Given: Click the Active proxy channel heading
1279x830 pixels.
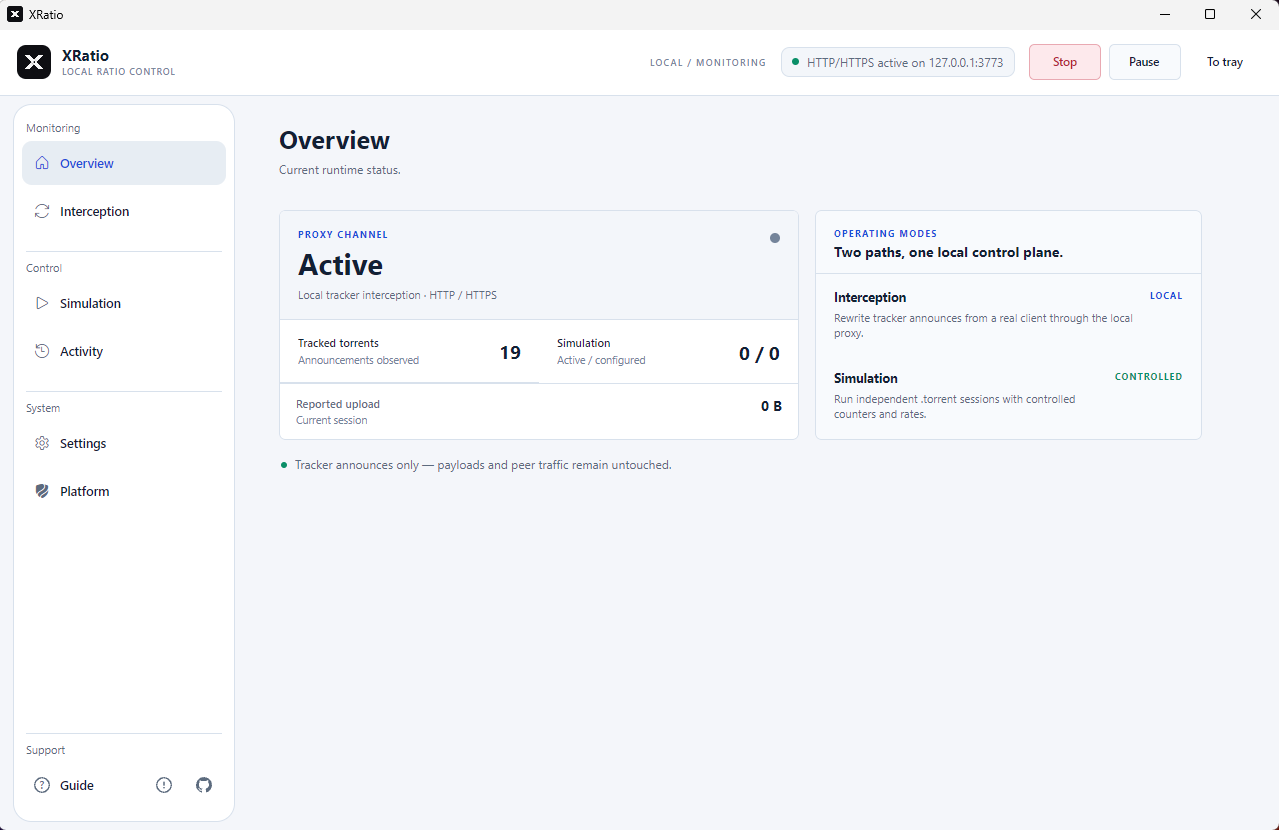Looking at the screenshot, I should [x=340, y=265].
